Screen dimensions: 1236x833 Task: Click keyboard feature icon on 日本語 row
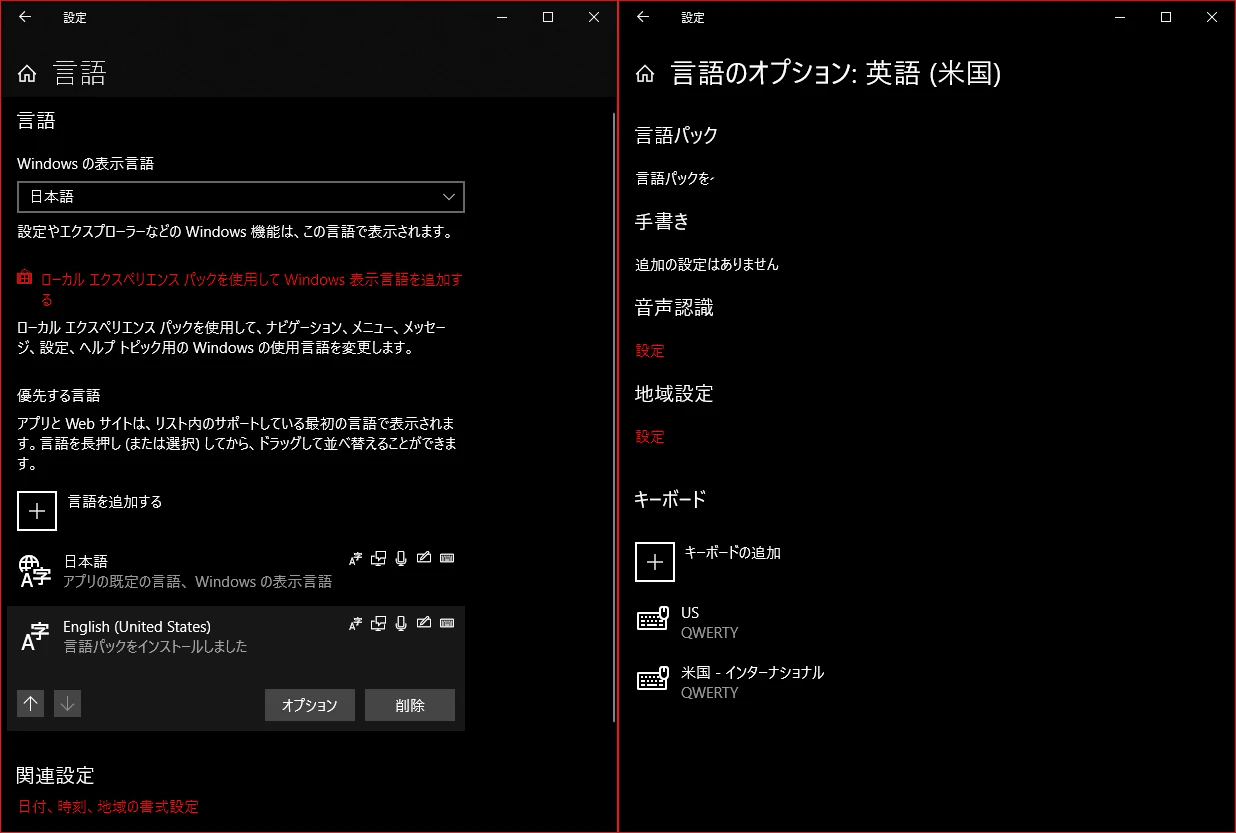447,558
